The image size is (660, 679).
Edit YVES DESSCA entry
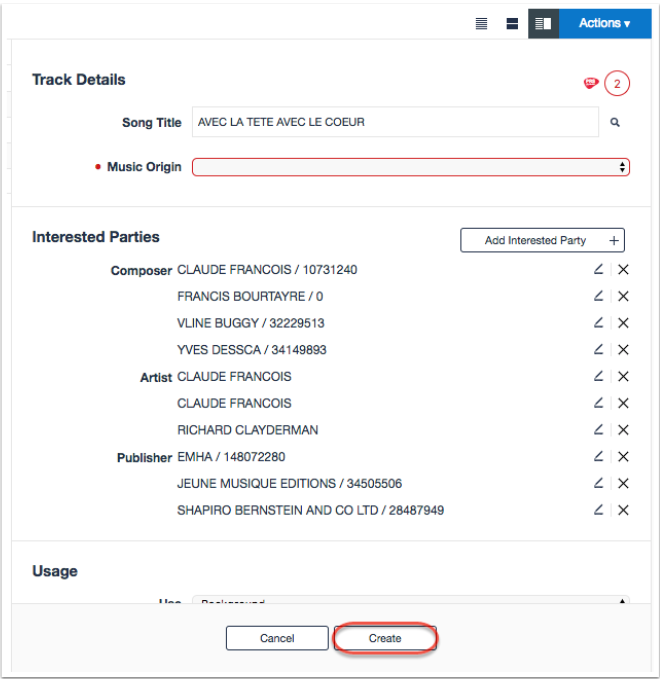[x=599, y=349]
